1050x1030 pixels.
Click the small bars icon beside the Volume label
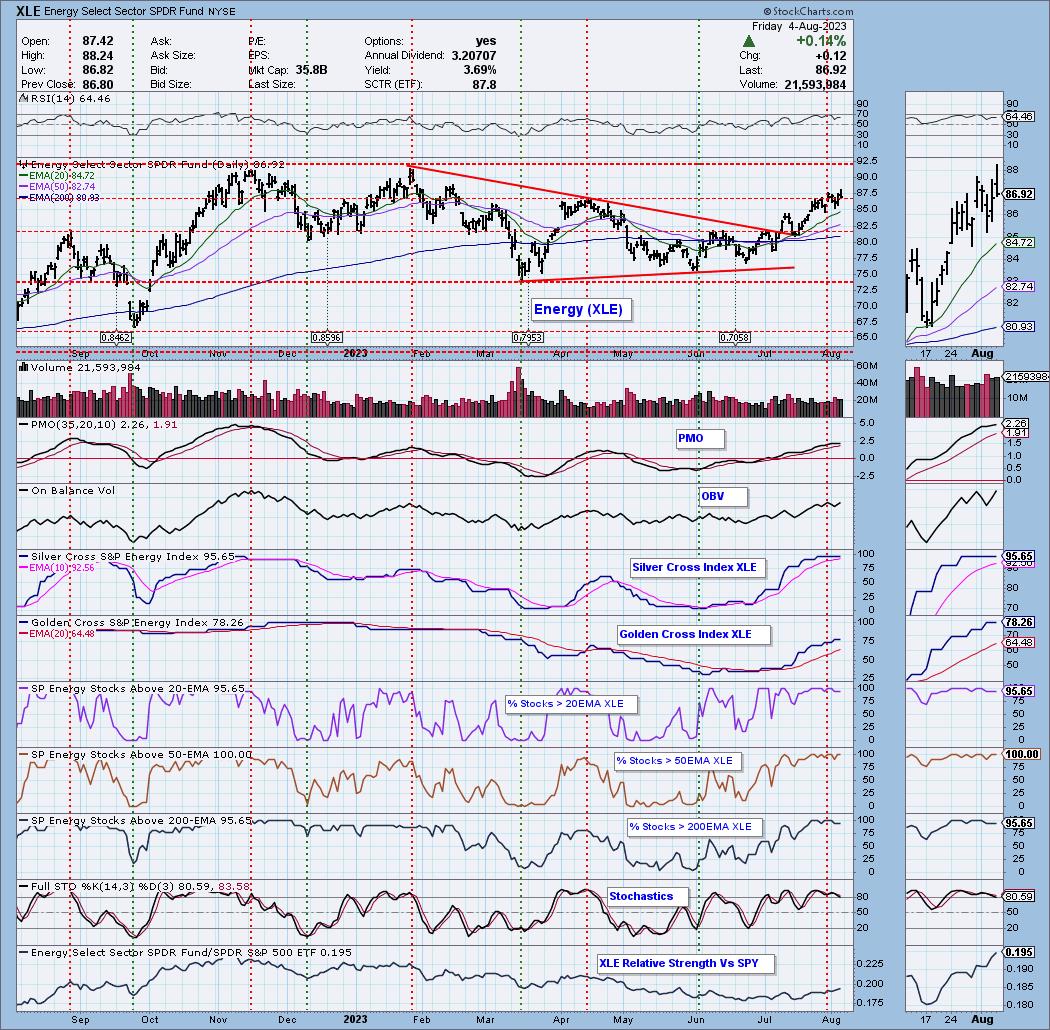23,367
